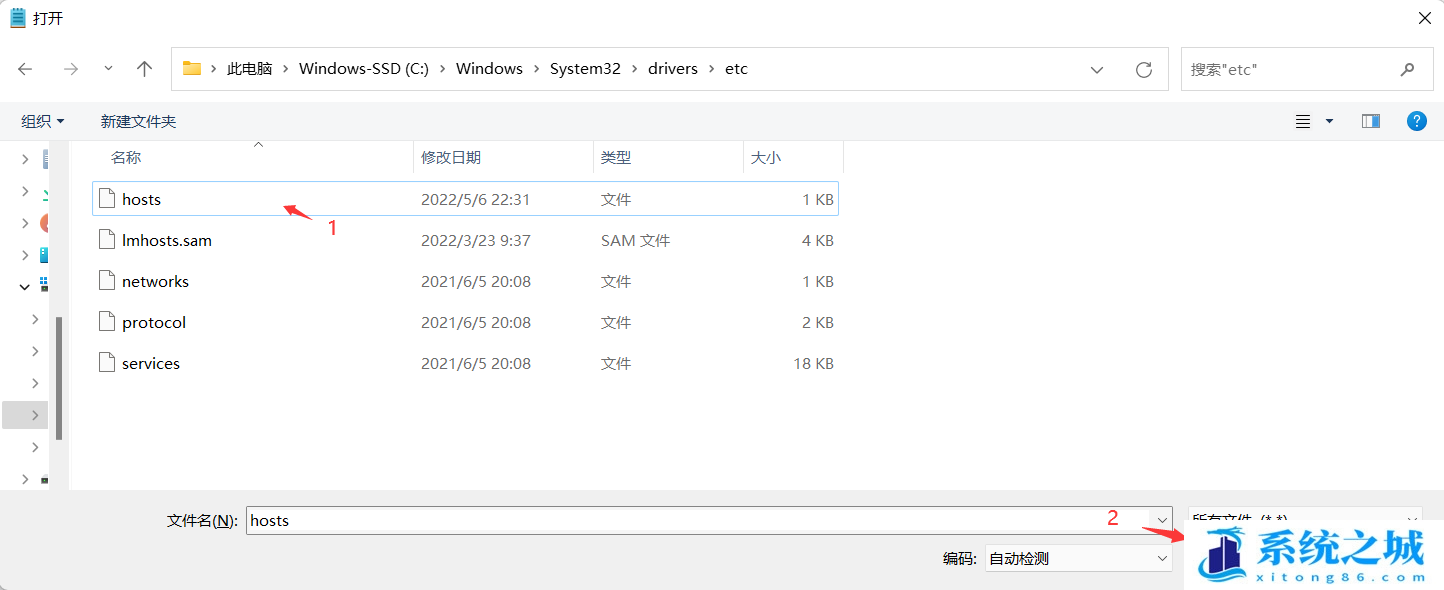This screenshot has width=1444, height=590.
Task: Jump to 此电脑 in the address bar
Action: pyautogui.click(x=249, y=69)
